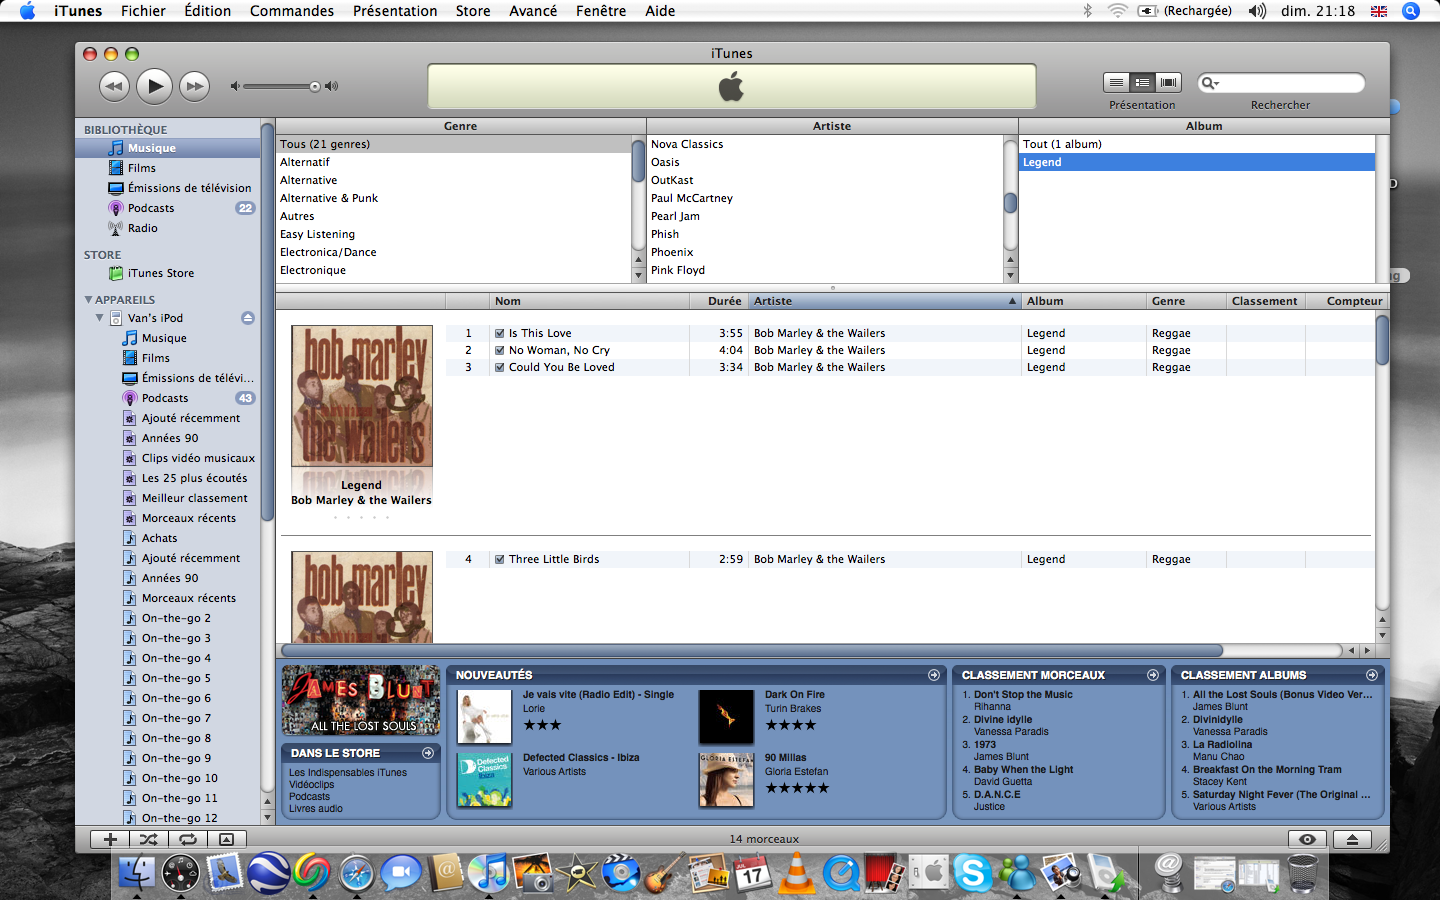This screenshot has width=1440, height=900.
Task: Expand NOUVEAUTÉS section arrow
Action: 934,675
